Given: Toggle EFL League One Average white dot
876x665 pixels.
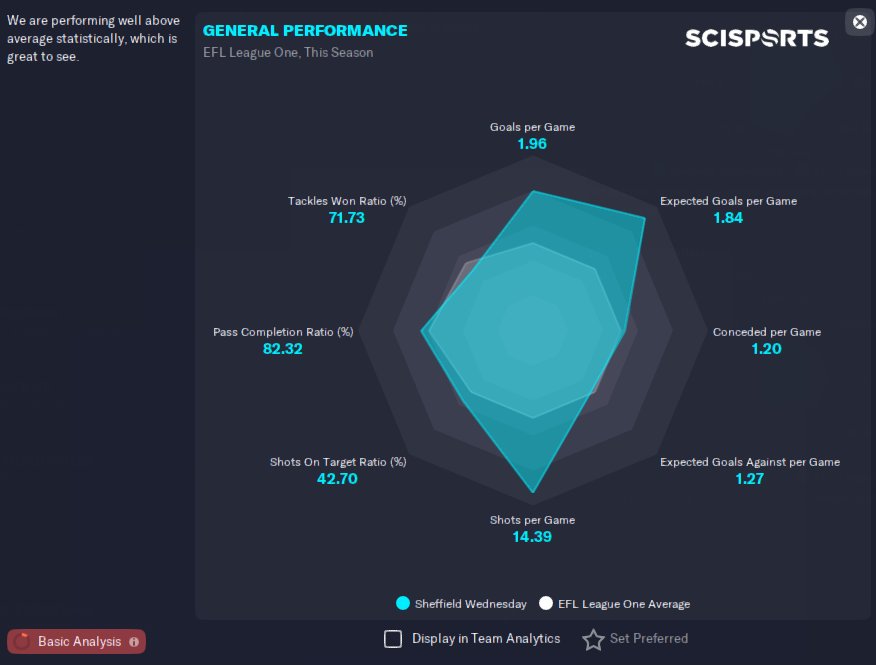Looking at the screenshot, I should pyautogui.click(x=546, y=604).
